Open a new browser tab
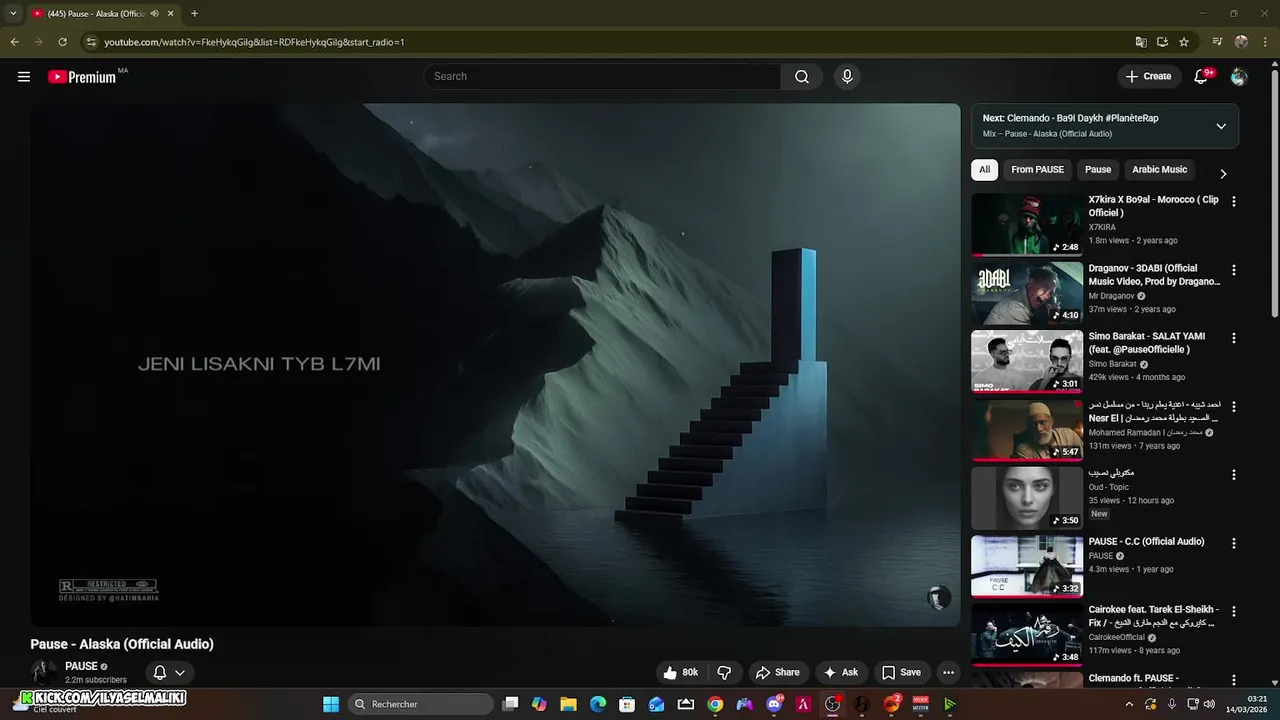Image resolution: width=1280 pixels, height=720 pixels. click(194, 14)
